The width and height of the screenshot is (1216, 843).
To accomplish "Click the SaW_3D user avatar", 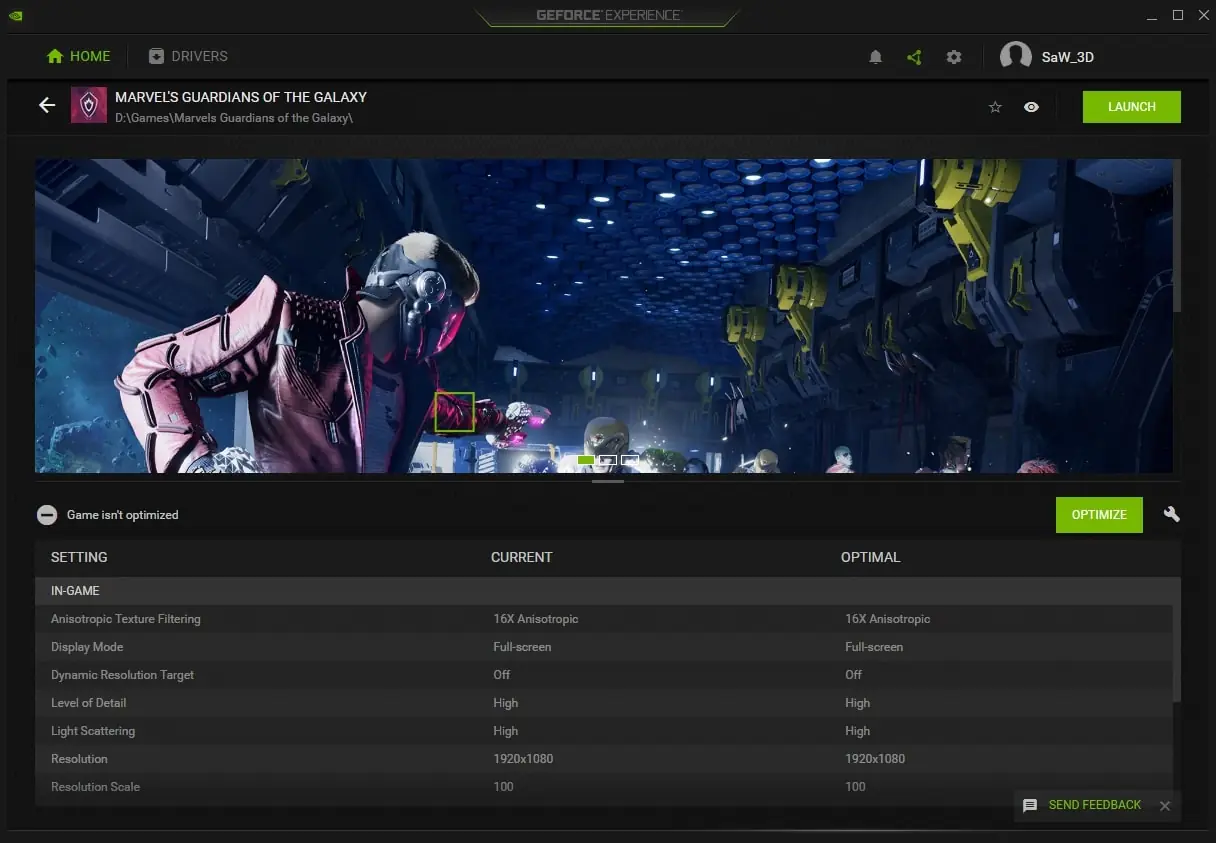I will point(1016,56).
